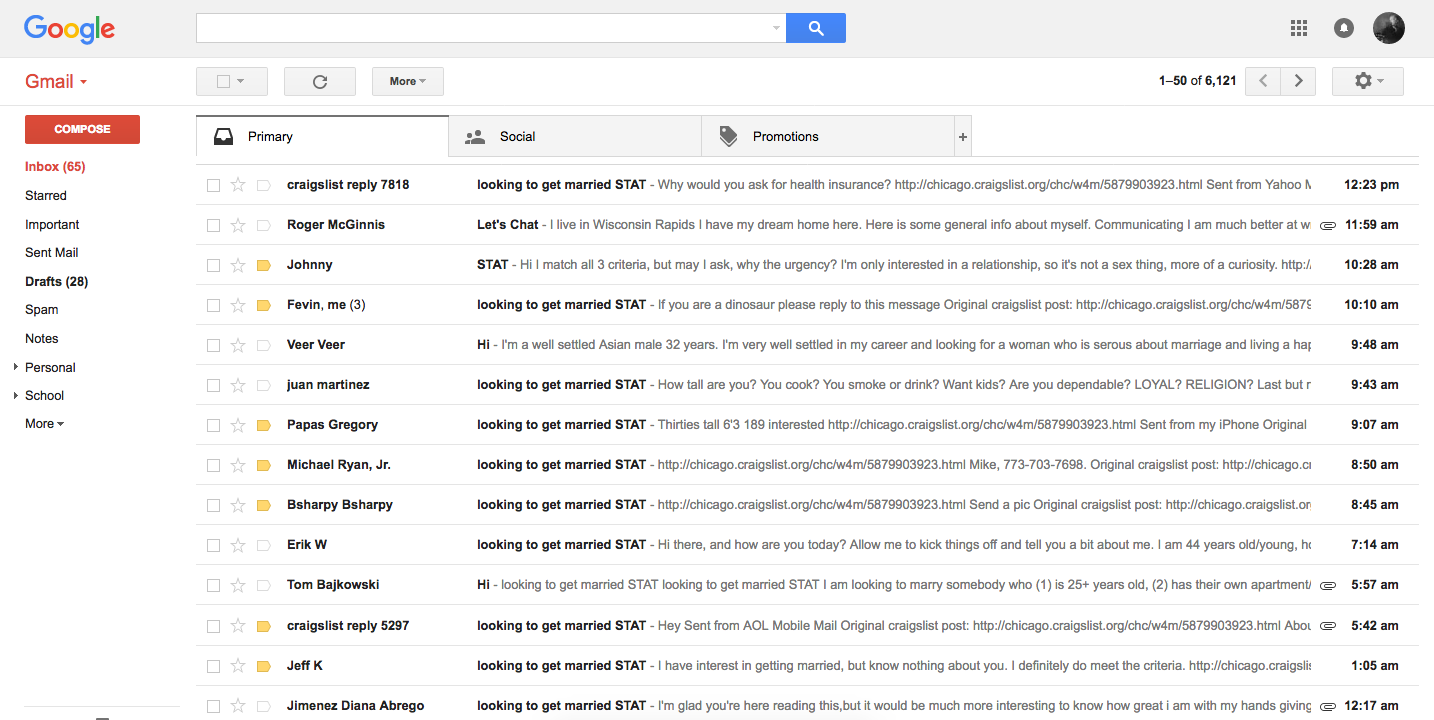The image size is (1434, 720).
Task: Star the email from Johnny
Action: tap(238, 265)
